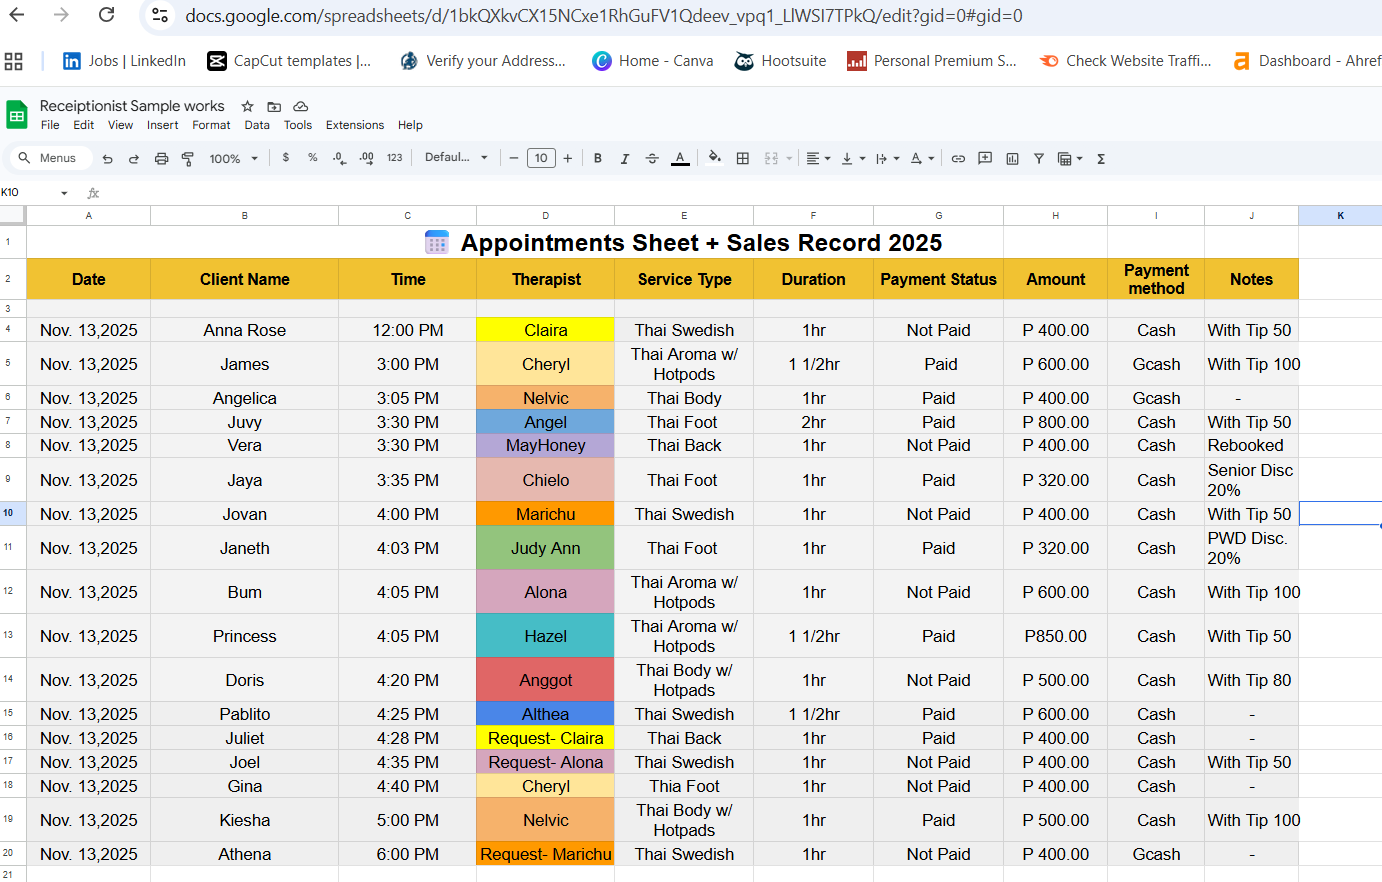Open the functions sigma menu

click(x=1101, y=158)
